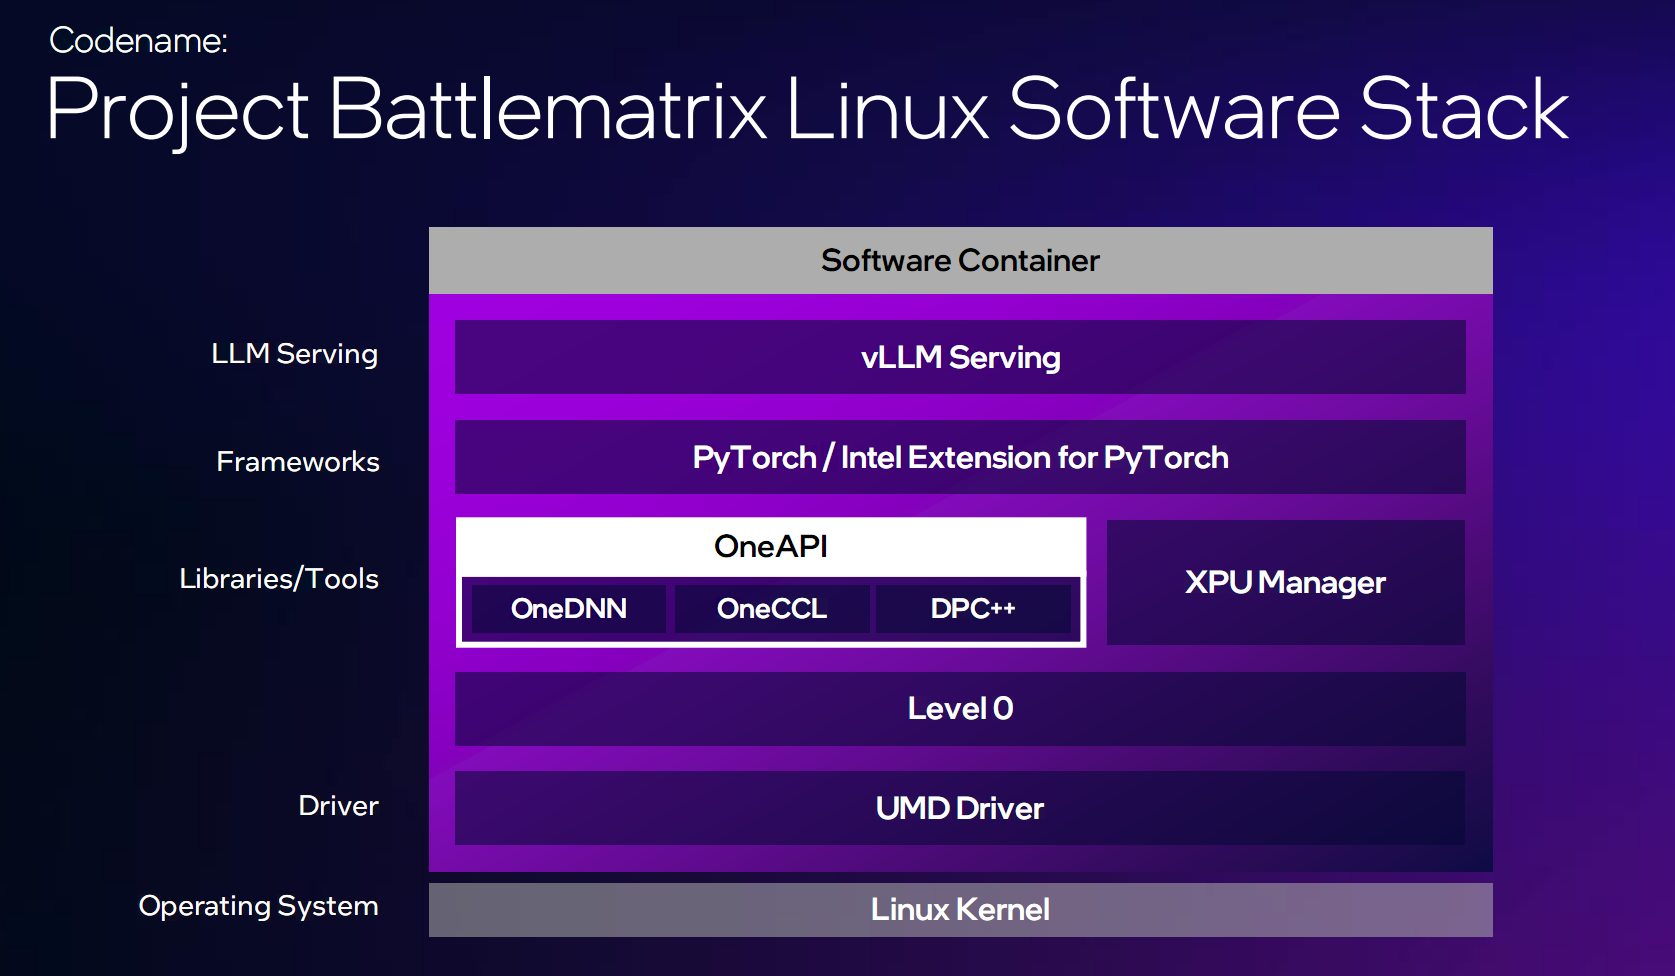Choose the OneCCL library box

pos(771,609)
